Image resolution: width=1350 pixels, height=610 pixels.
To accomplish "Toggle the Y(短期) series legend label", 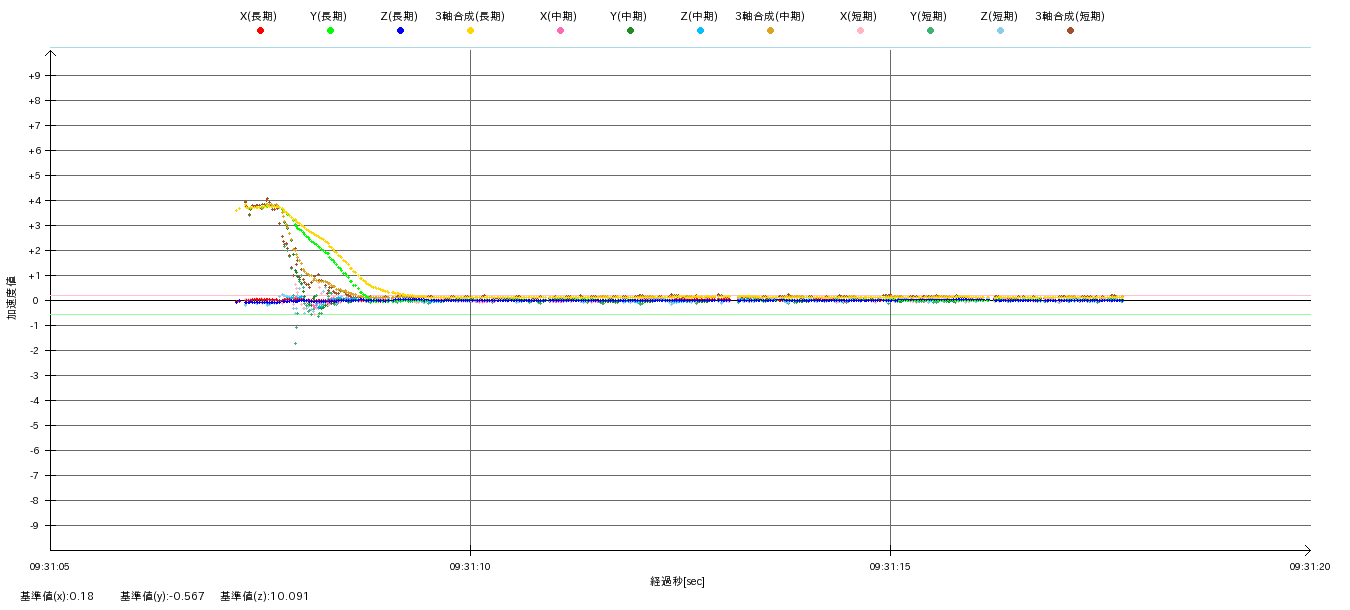I will (x=929, y=16).
